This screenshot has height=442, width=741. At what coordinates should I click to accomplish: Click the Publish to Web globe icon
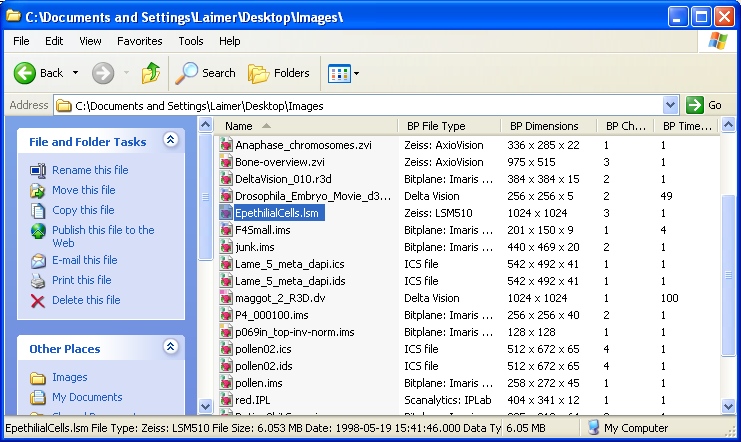click(38, 231)
